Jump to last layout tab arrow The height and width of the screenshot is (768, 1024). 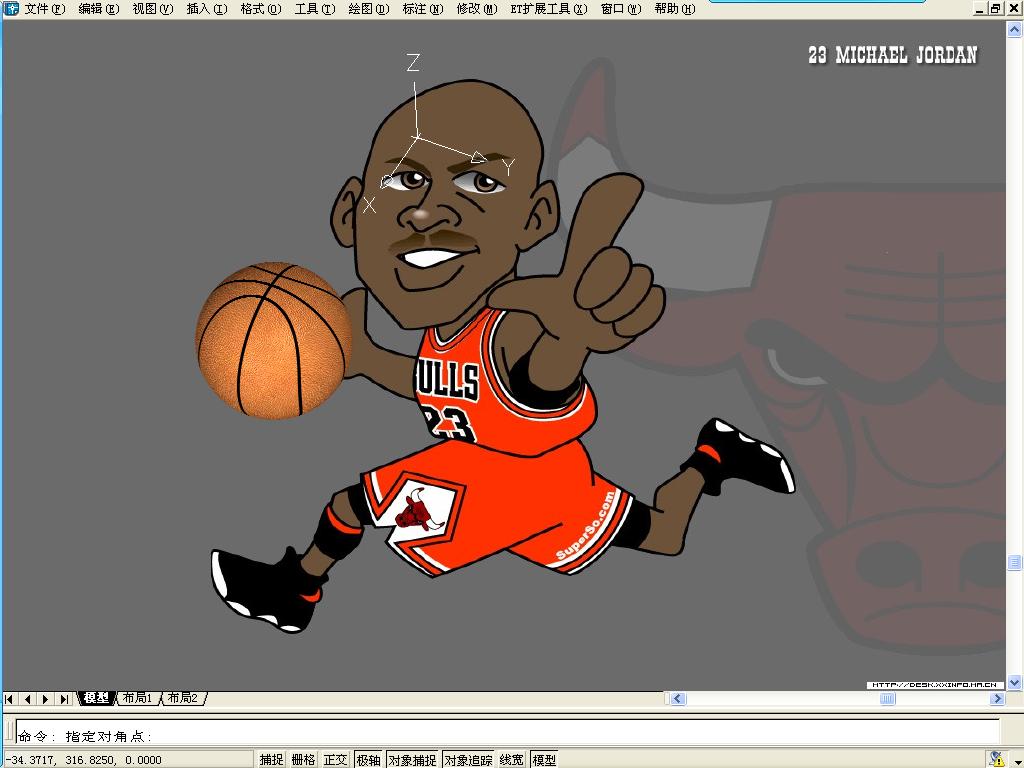[64, 699]
